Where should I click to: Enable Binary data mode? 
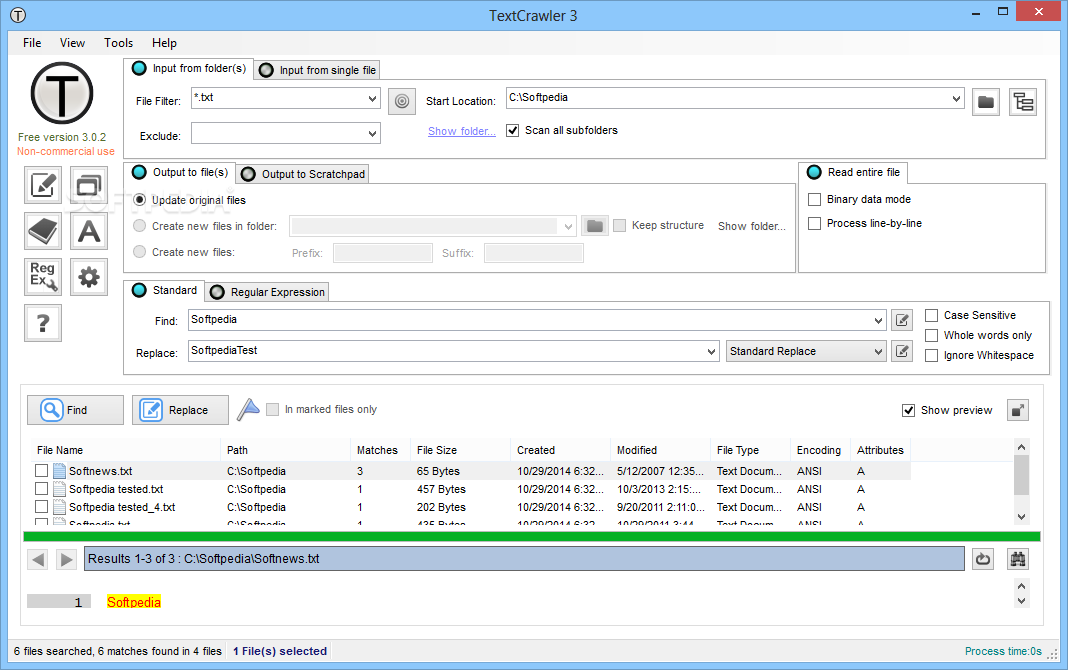814,200
